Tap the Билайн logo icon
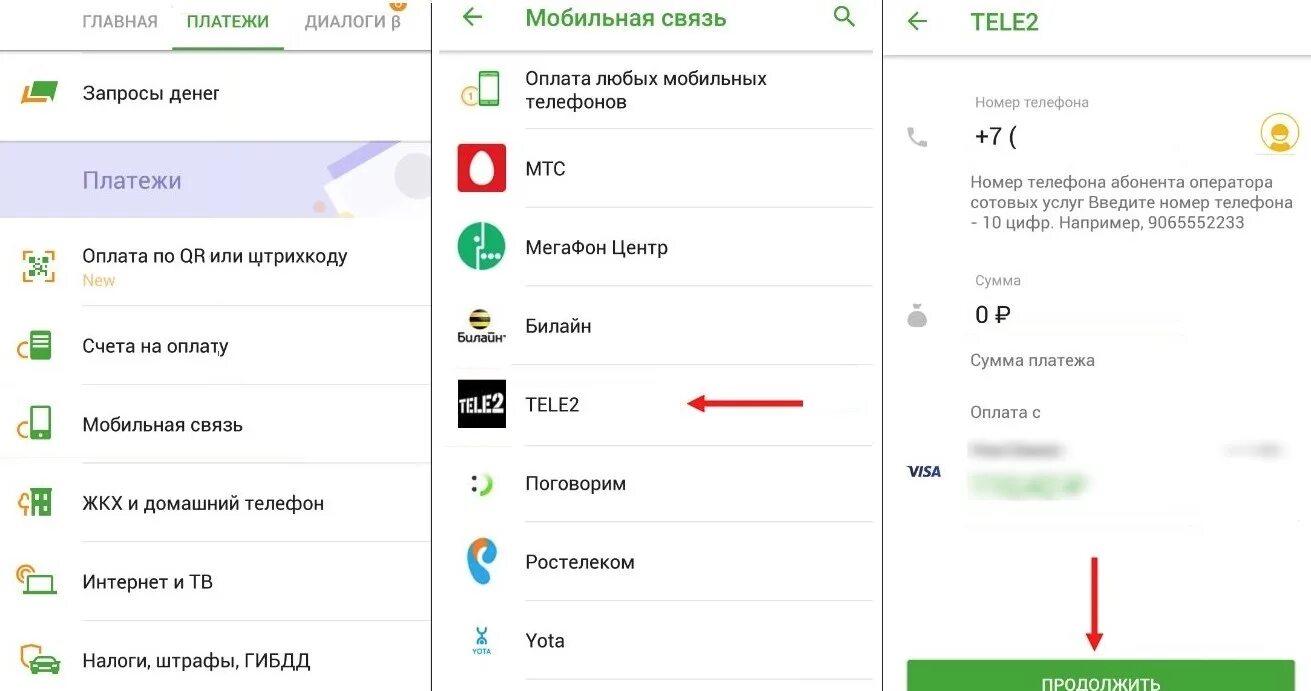This screenshot has height=691, width=1311. pyautogui.click(x=482, y=326)
